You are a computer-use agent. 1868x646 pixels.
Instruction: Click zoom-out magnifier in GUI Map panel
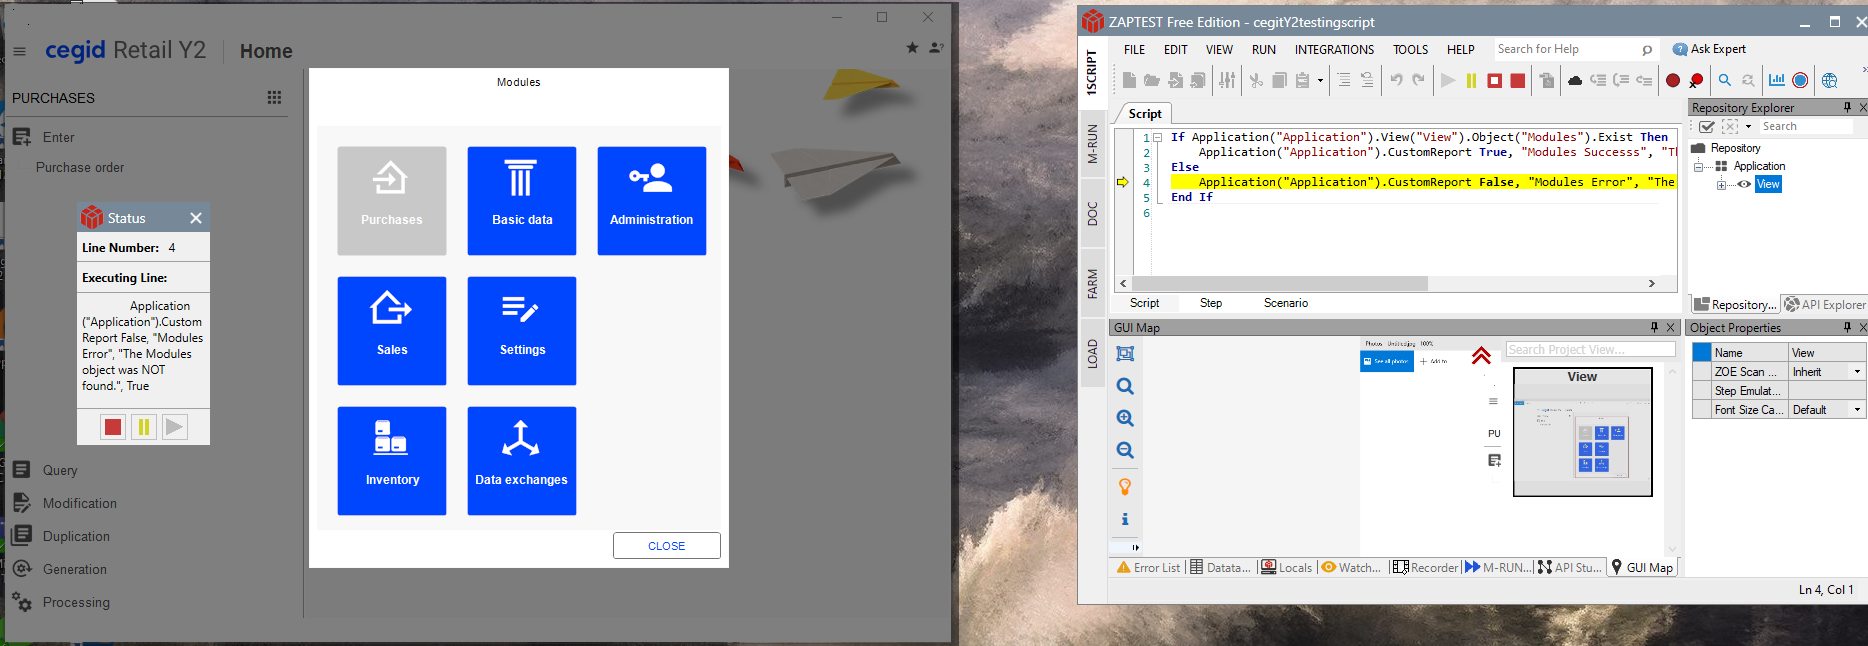click(x=1125, y=450)
